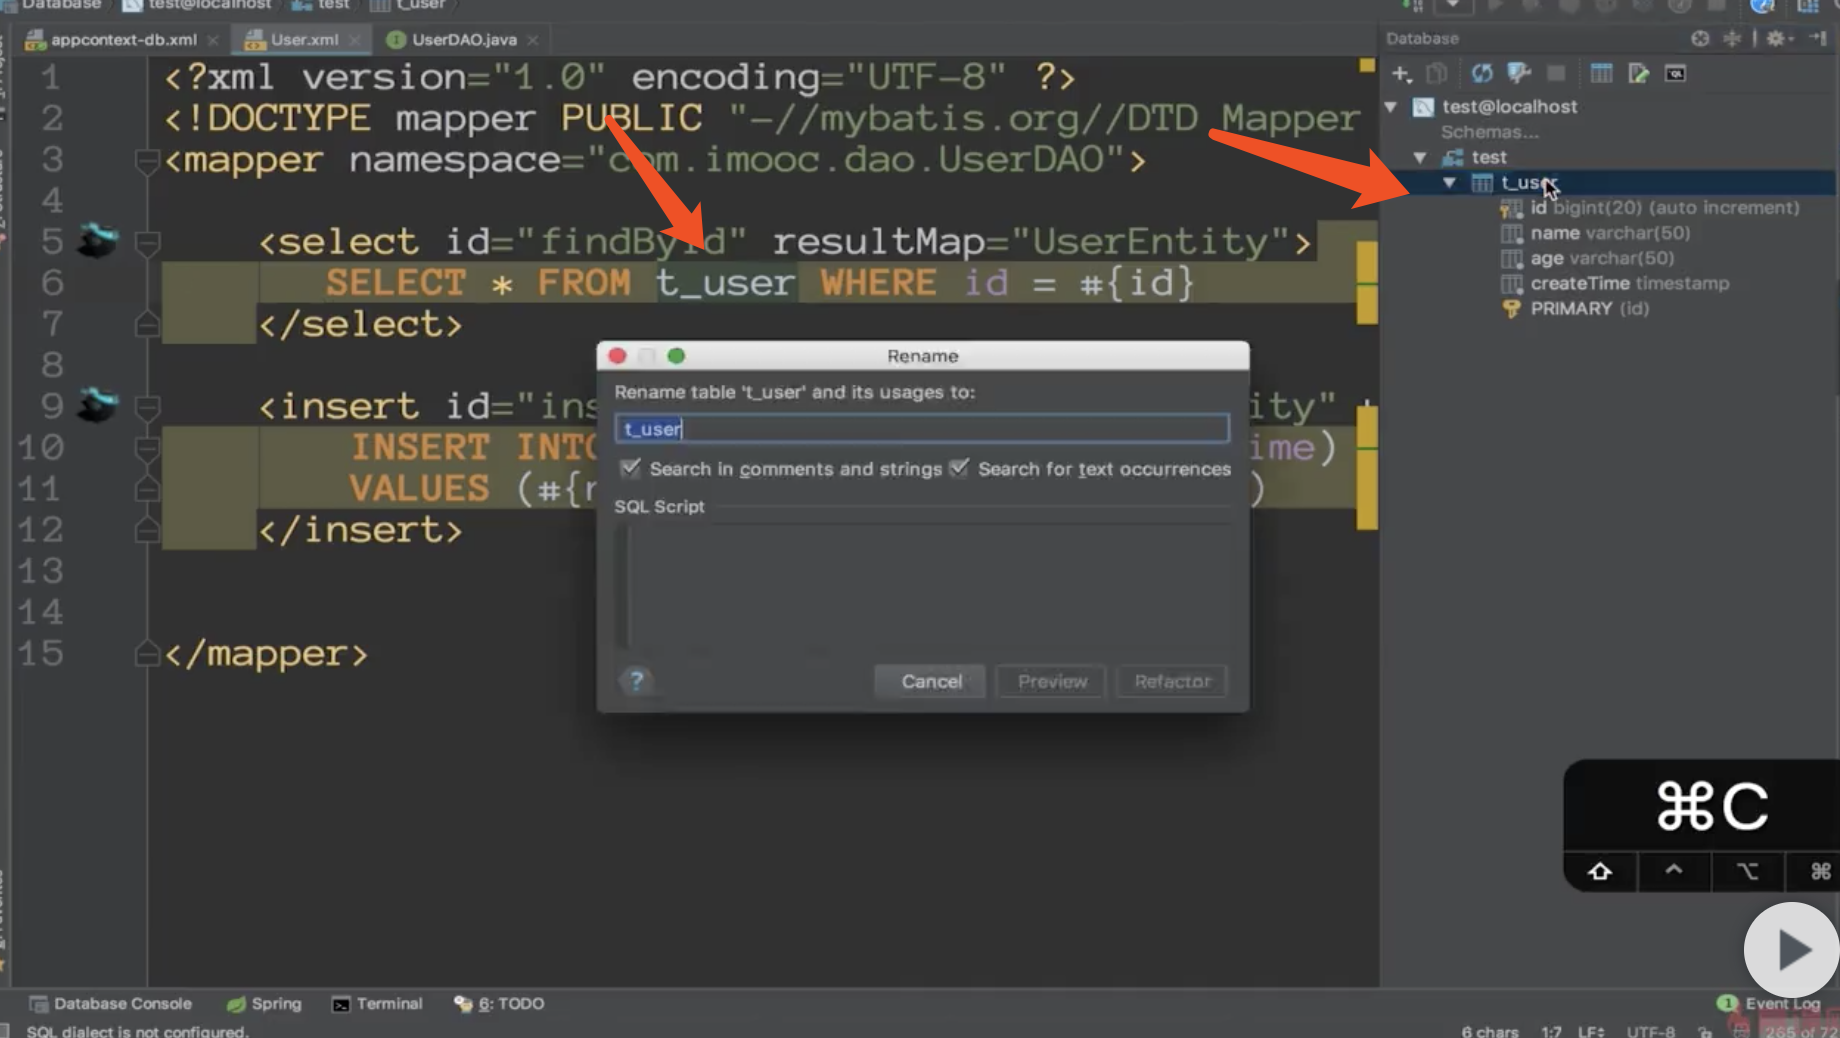Hide the Database tool window with arrow icon
Image resolution: width=1840 pixels, height=1038 pixels.
(1819, 38)
